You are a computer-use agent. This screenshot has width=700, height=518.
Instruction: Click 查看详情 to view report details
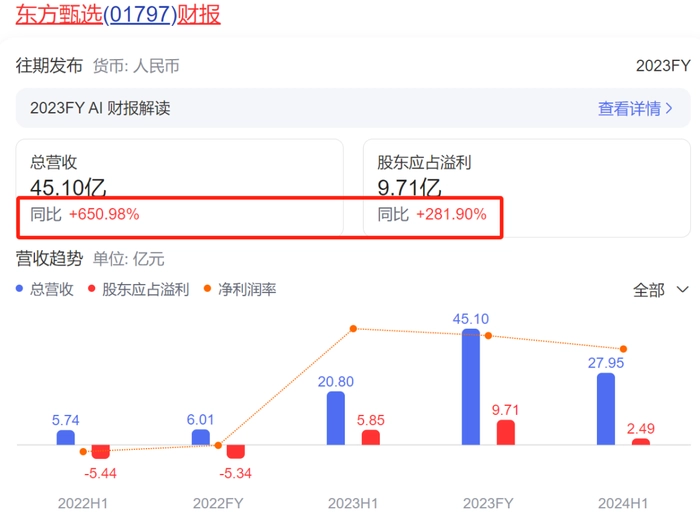[x=628, y=108]
